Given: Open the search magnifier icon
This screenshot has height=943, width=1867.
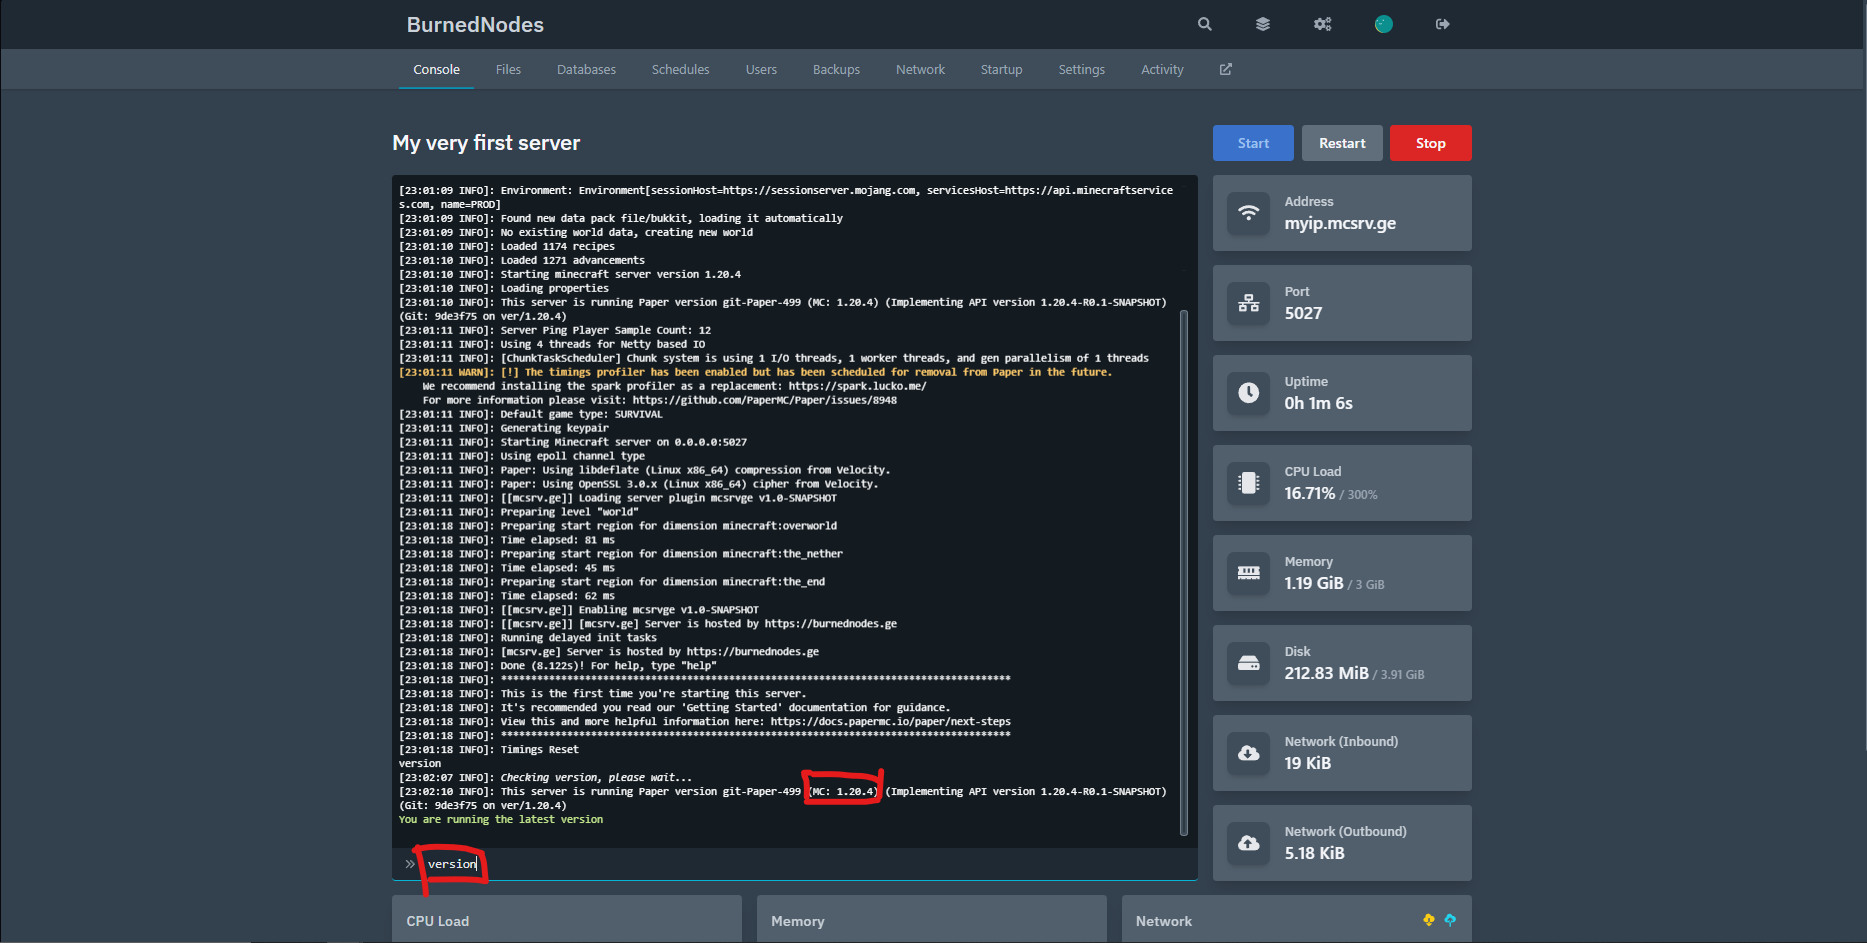Looking at the screenshot, I should pos(1204,24).
